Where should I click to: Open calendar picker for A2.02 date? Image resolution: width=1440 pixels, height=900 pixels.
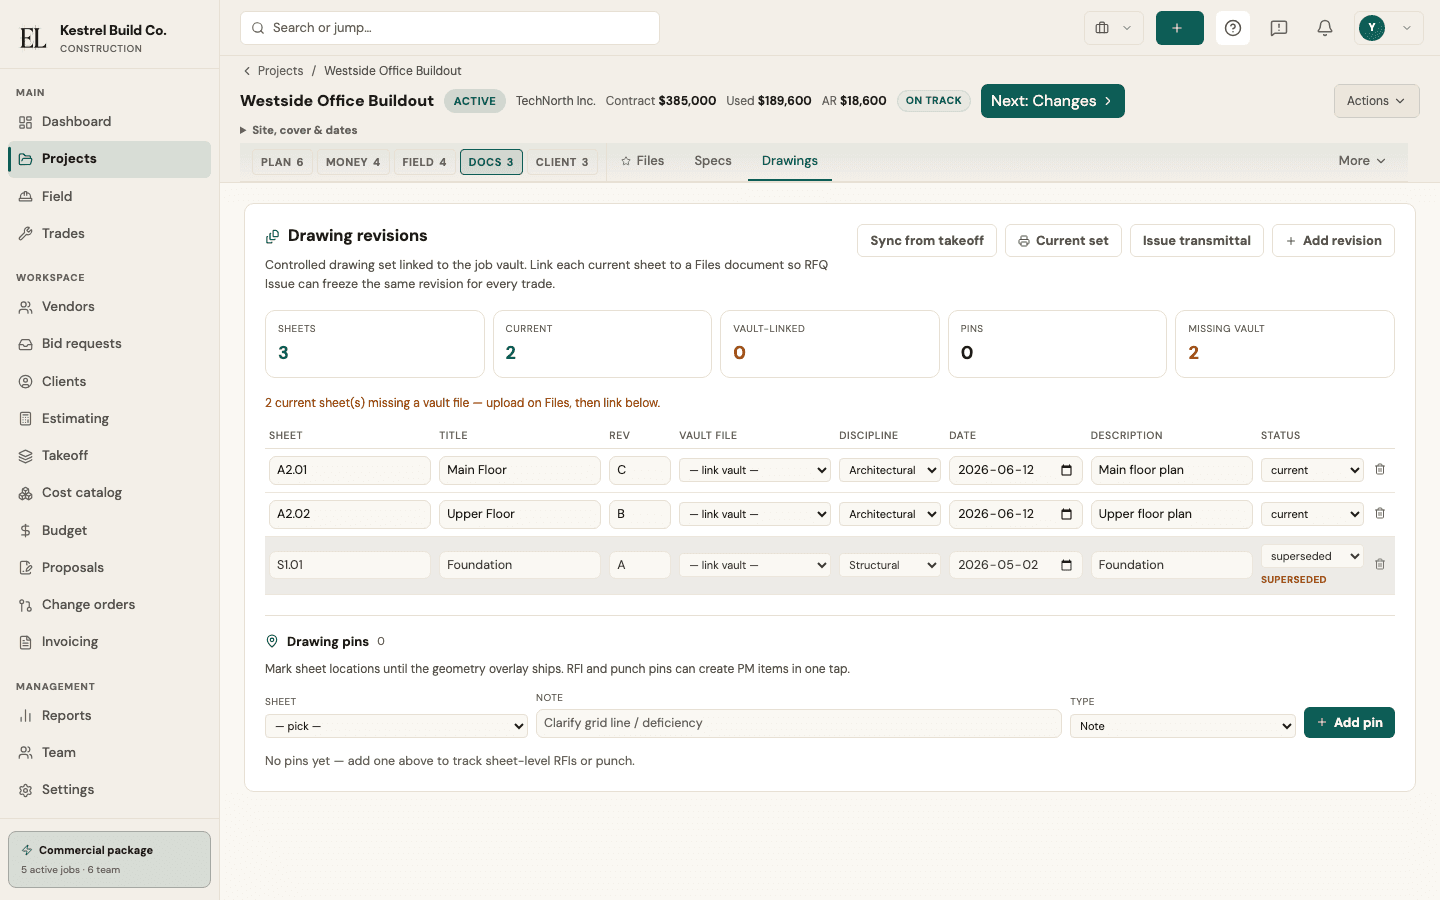[x=1066, y=514]
